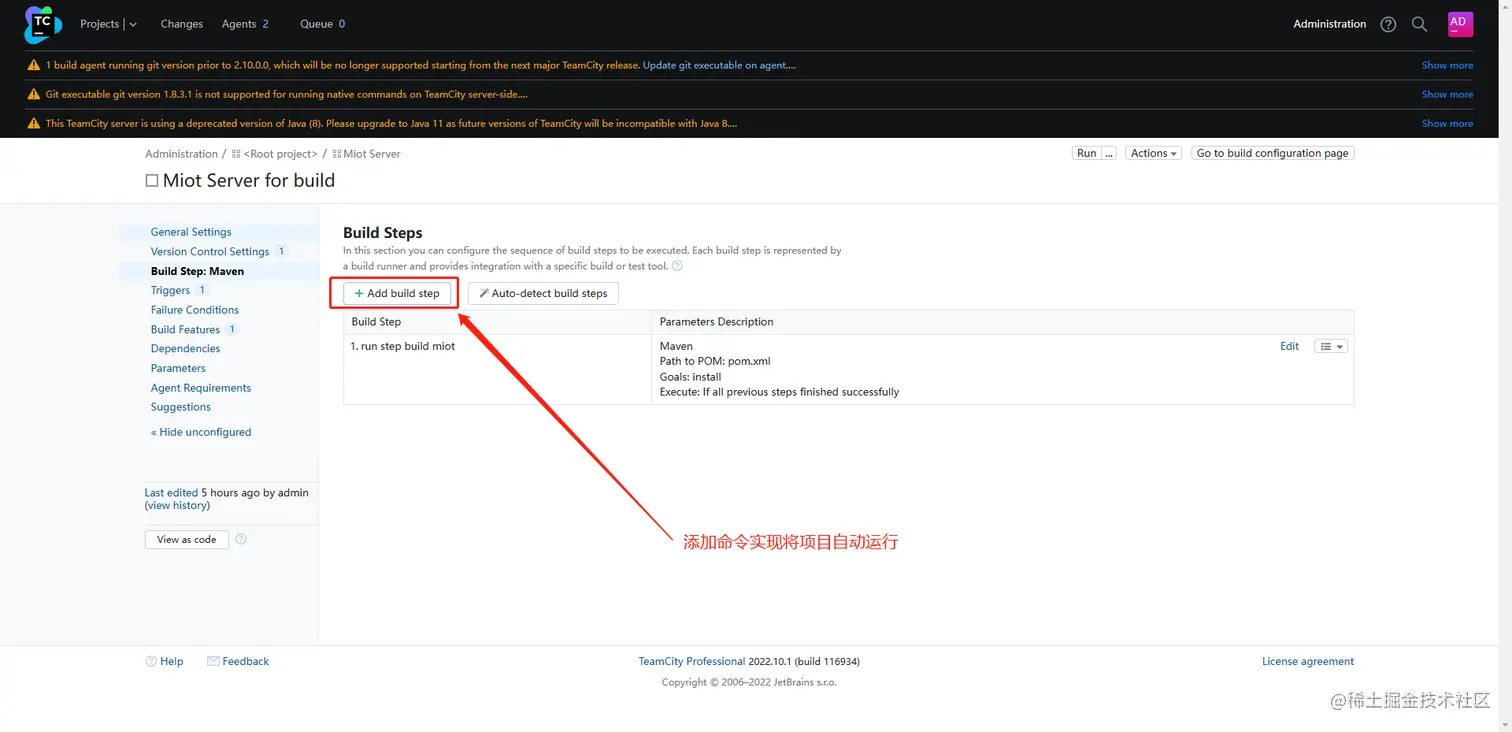
Task: Click 'Maven' runner text in step row
Action: tap(676, 346)
